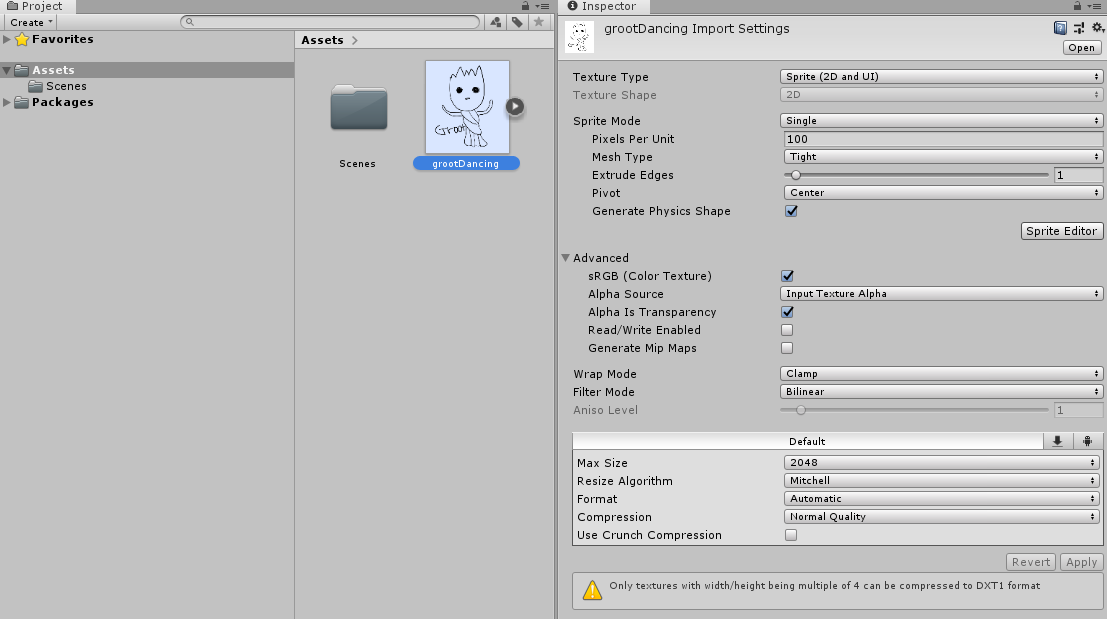Expand the Packages tree arrow
Screen dimensions: 1107x619
[6, 102]
